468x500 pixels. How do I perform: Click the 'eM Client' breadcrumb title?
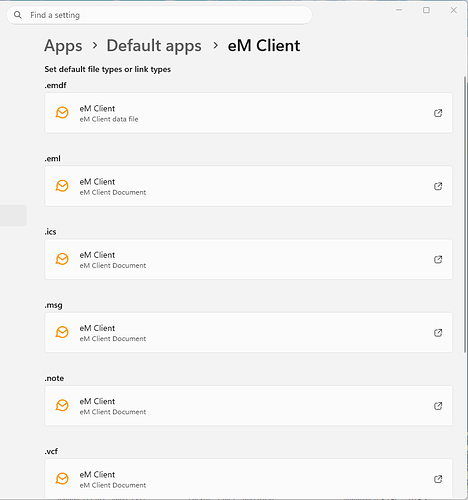(264, 46)
